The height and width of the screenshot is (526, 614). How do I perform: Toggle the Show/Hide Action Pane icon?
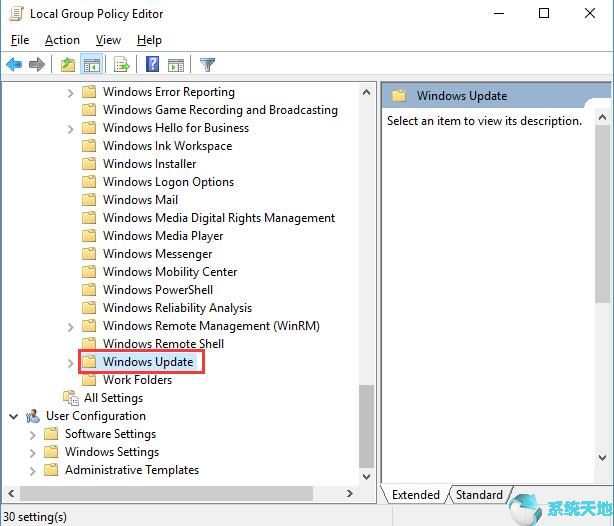point(176,64)
